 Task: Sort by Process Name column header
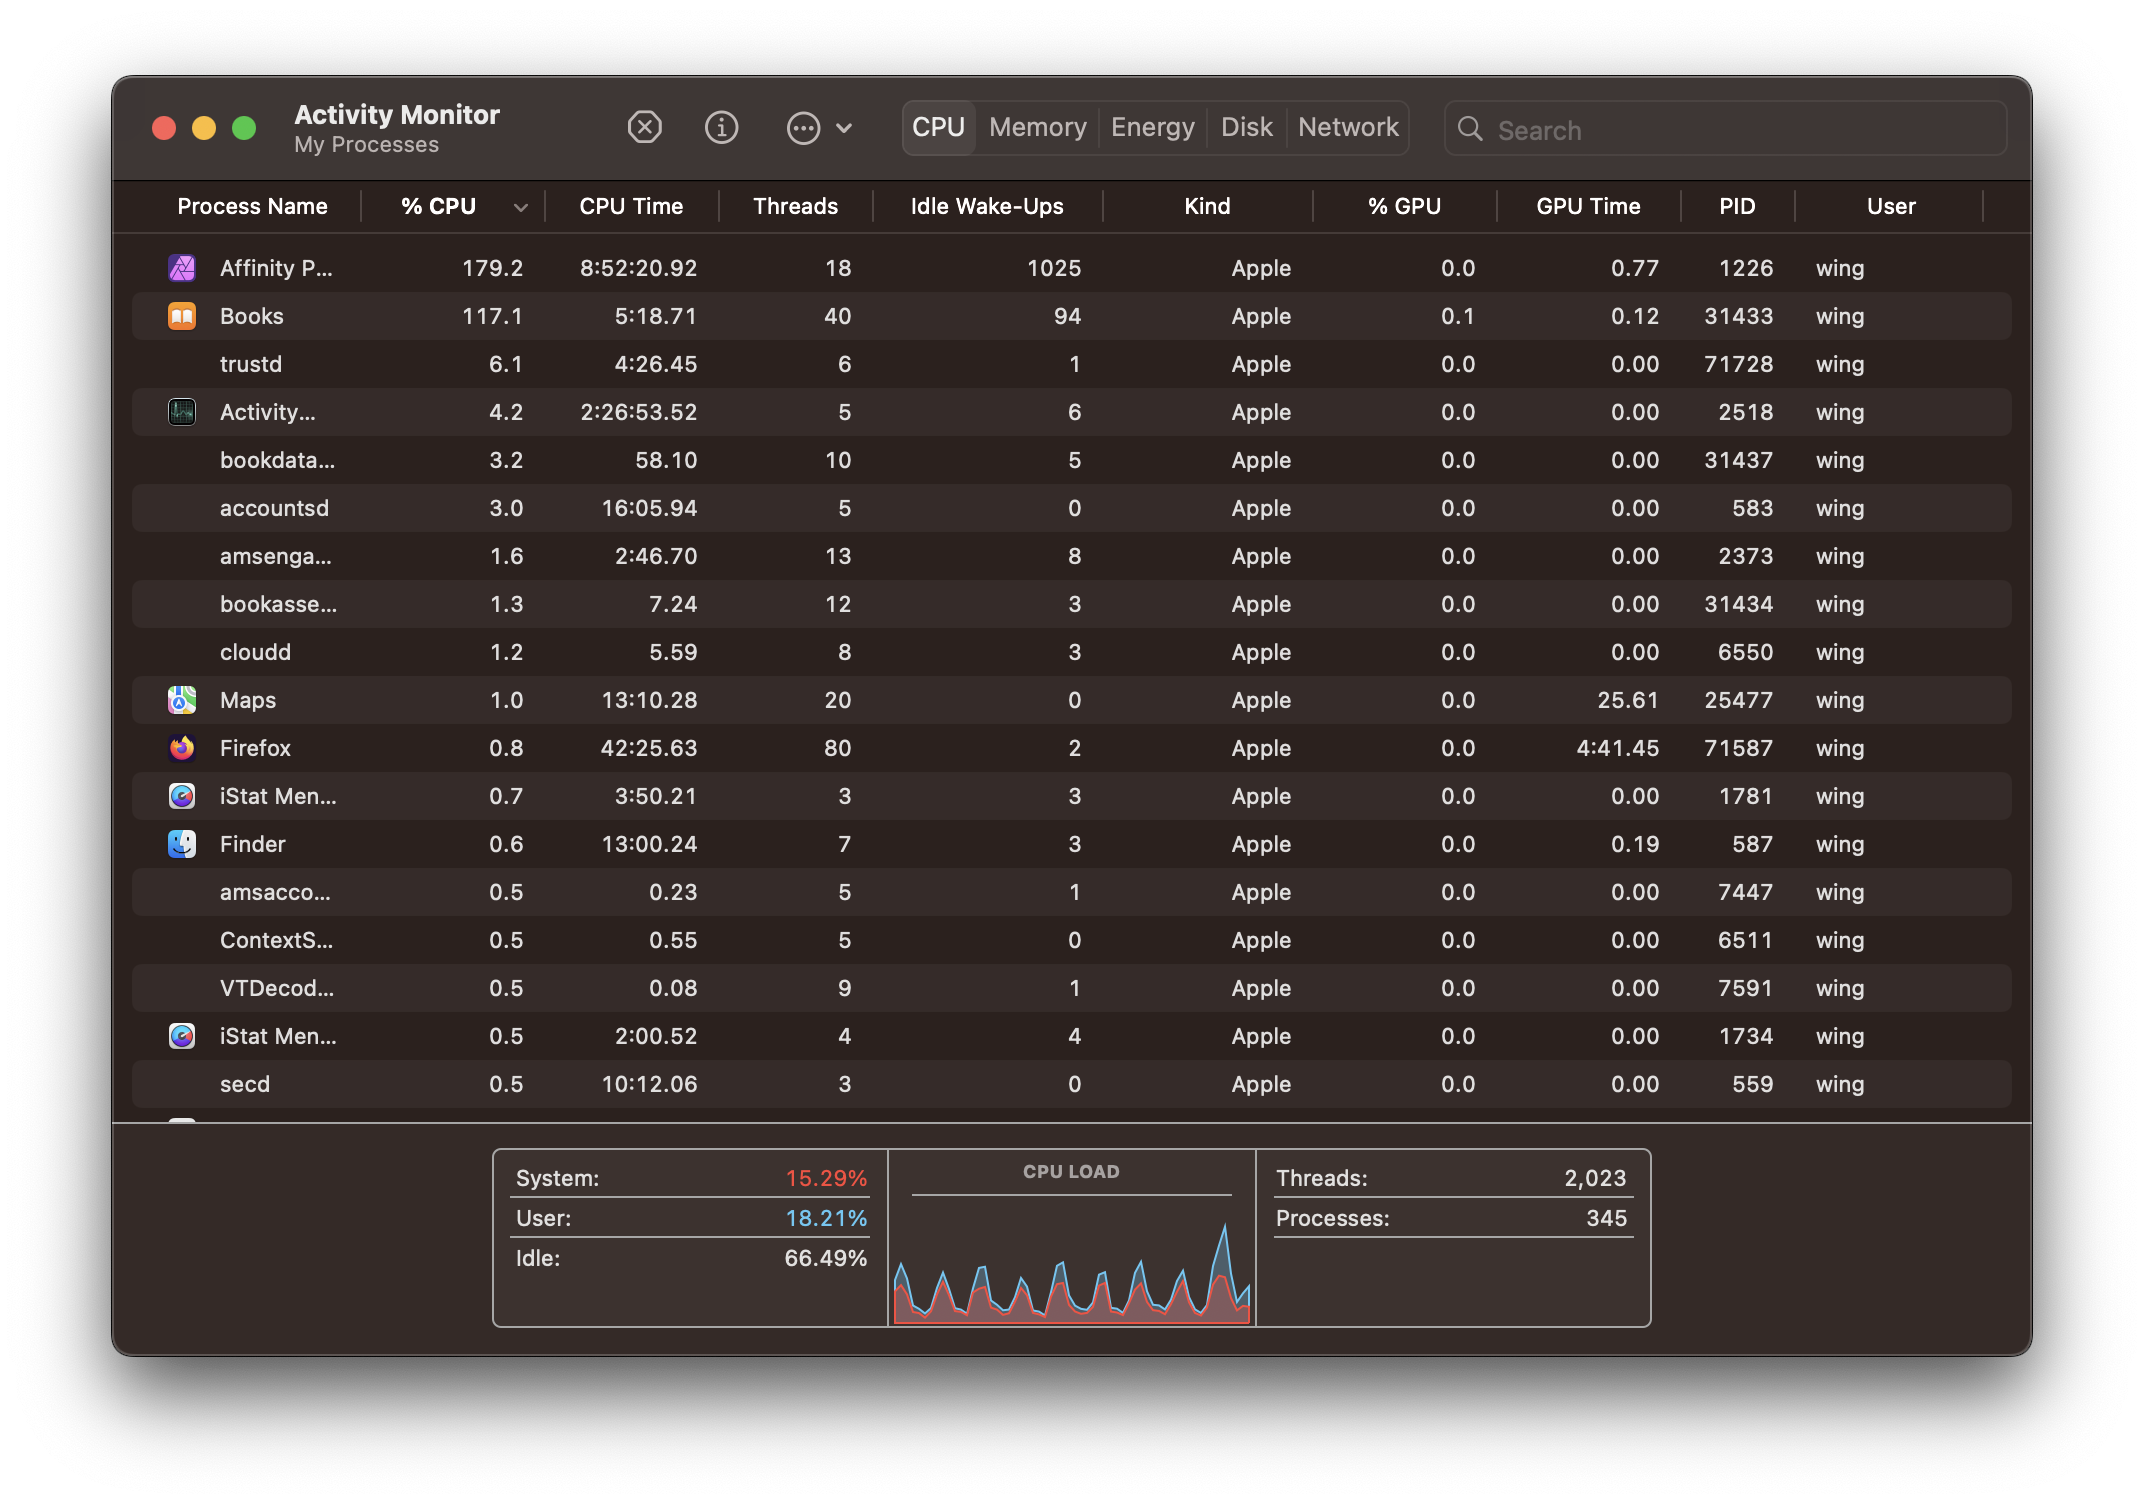252,207
